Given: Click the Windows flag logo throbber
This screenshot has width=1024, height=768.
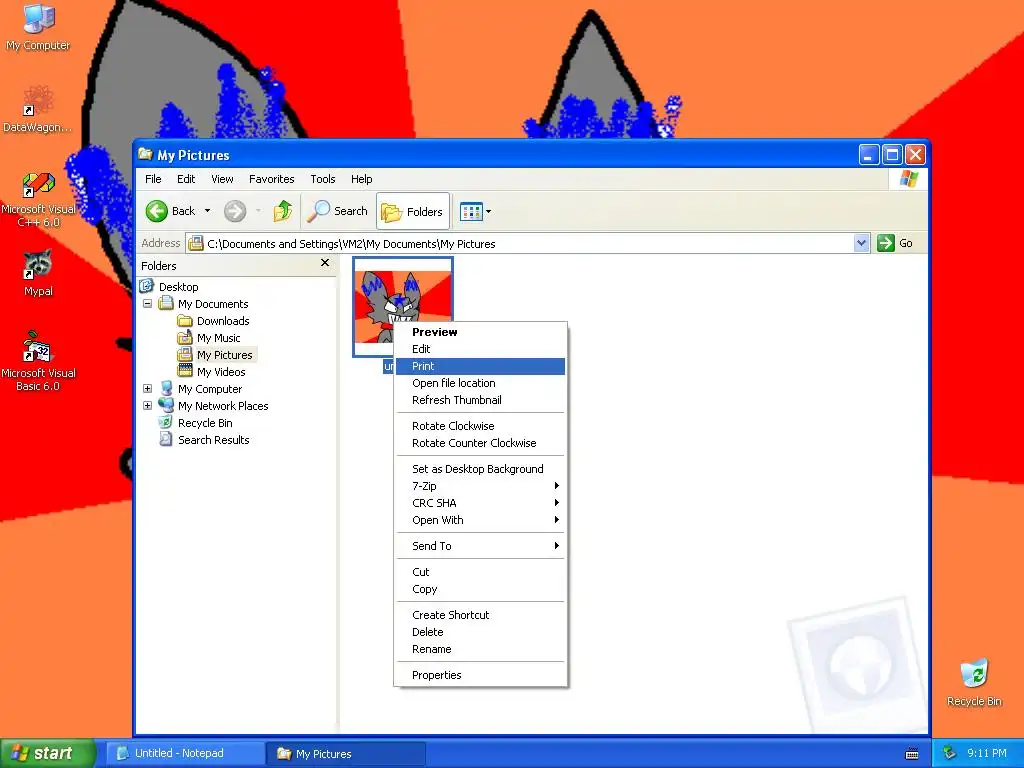Looking at the screenshot, I should [x=908, y=179].
